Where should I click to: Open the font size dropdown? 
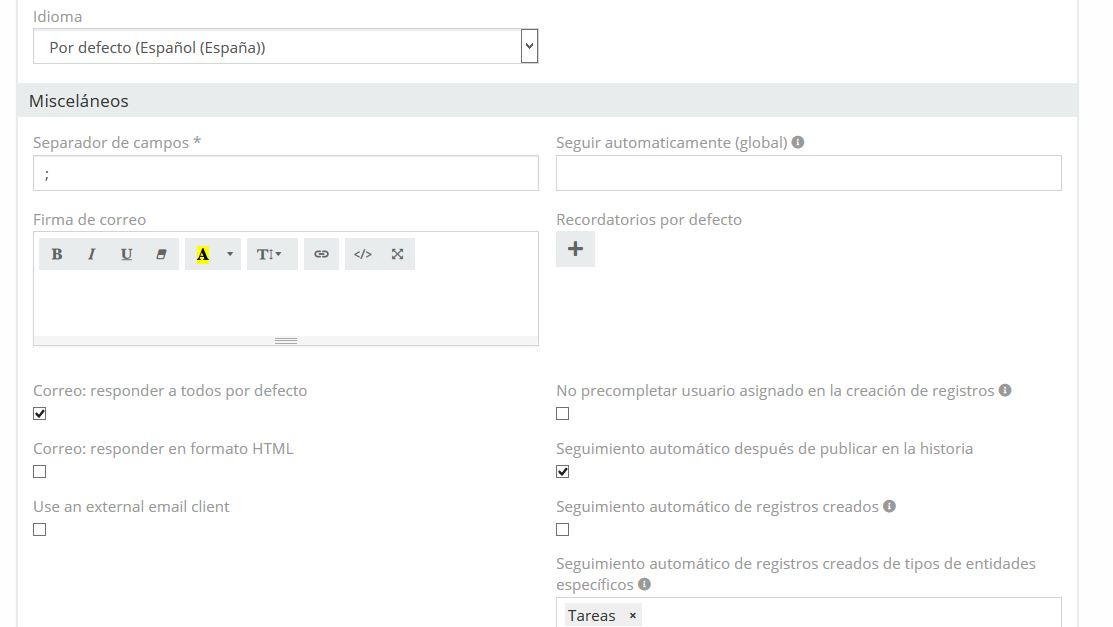point(270,254)
